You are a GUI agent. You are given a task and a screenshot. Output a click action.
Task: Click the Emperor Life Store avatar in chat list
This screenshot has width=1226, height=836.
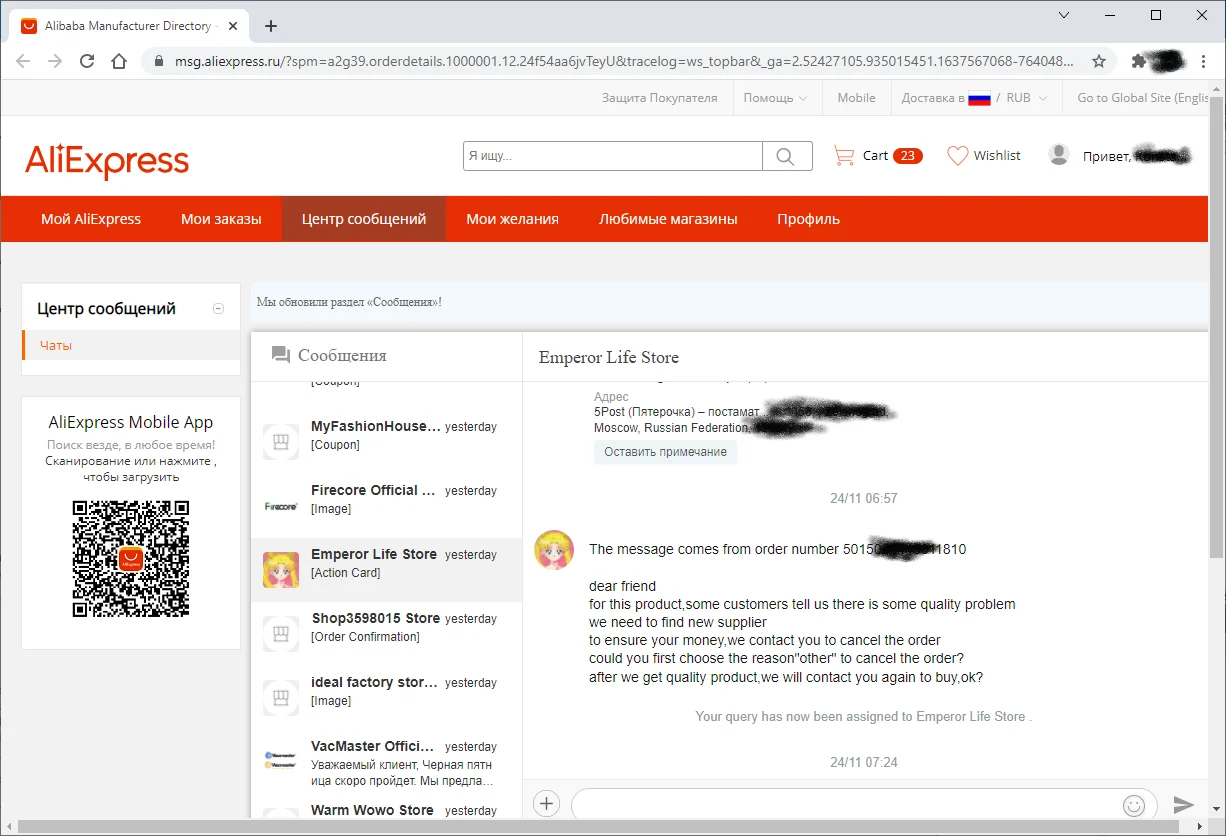tap(281, 570)
